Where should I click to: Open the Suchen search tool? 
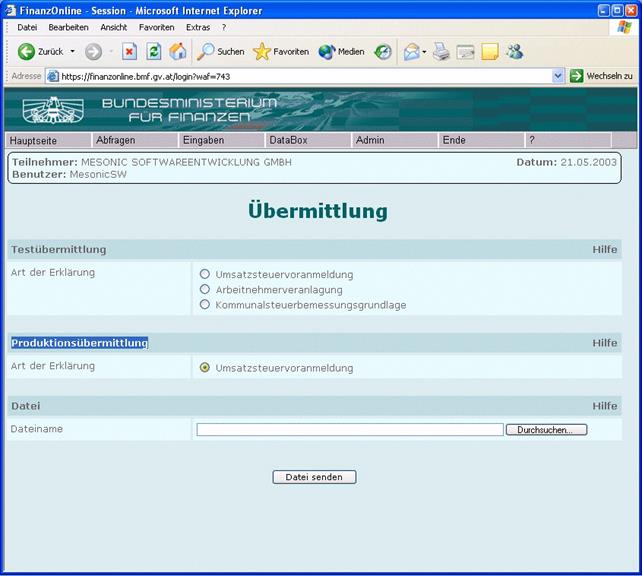click(x=220, y=51)
